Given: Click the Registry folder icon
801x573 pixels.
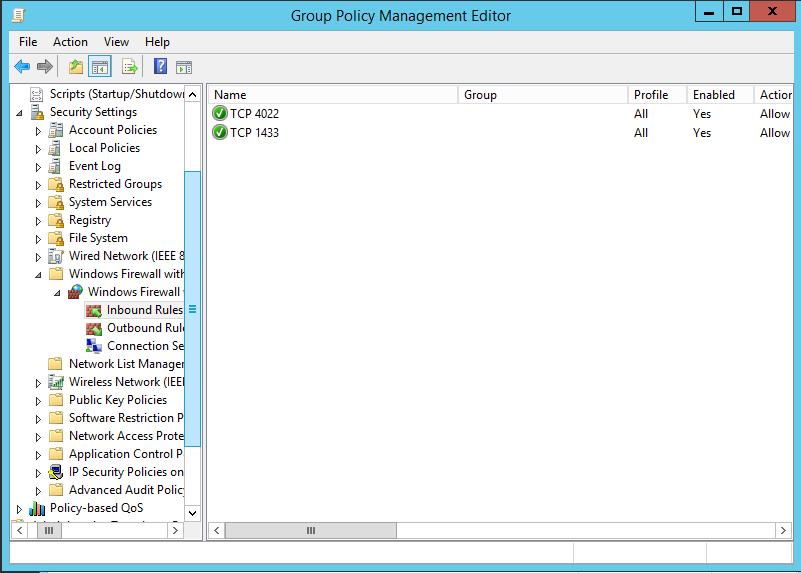Looking at the screenshot, I should (x=56, y=220).
